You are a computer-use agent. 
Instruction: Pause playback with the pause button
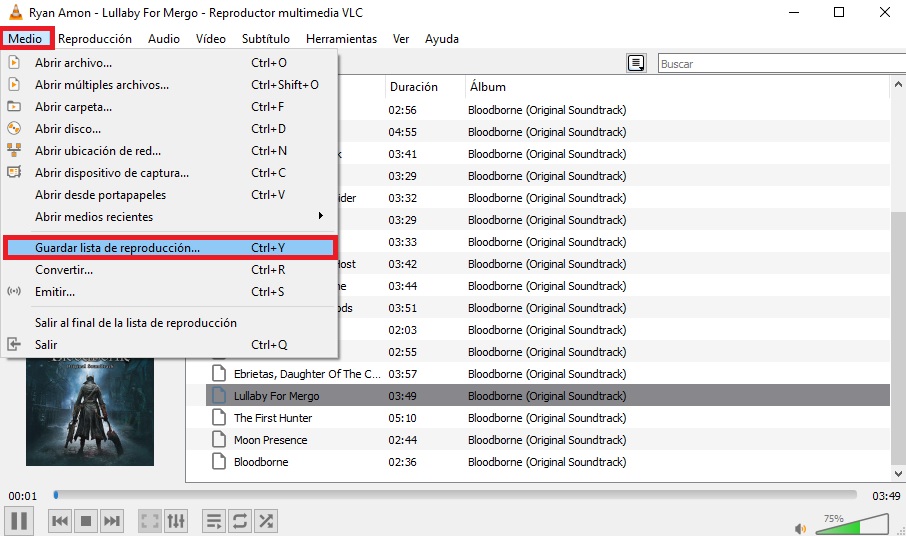pos(18,521)
